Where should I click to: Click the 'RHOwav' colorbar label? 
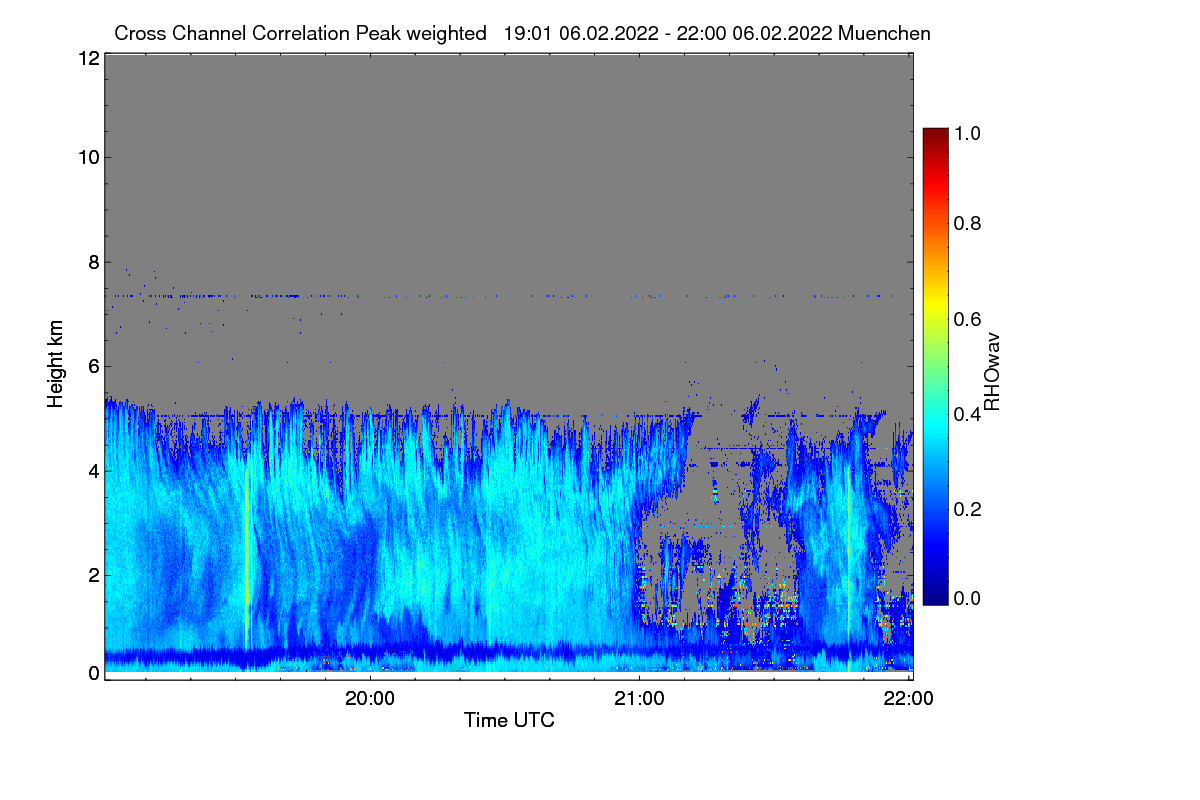coord(993,372)
